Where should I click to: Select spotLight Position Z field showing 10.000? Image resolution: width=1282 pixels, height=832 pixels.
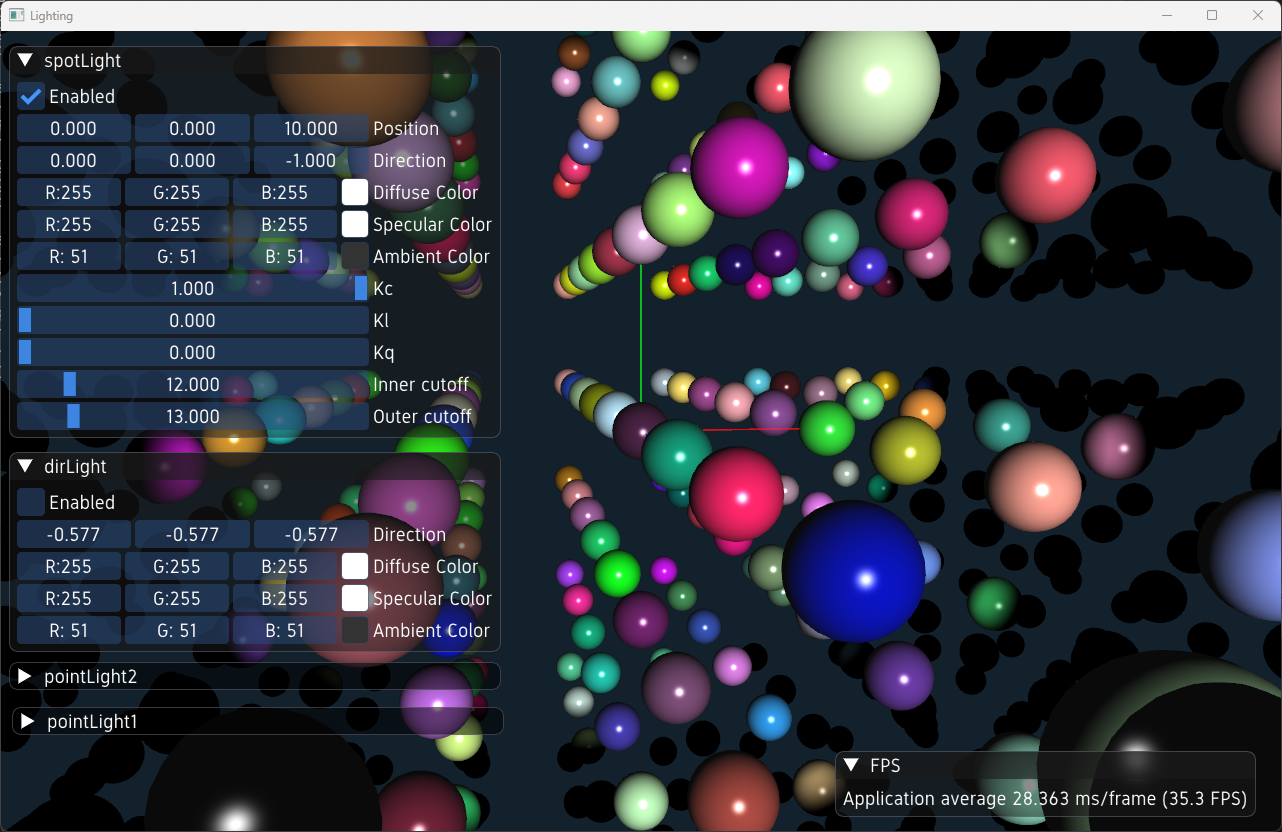click(x=311, y=129)
